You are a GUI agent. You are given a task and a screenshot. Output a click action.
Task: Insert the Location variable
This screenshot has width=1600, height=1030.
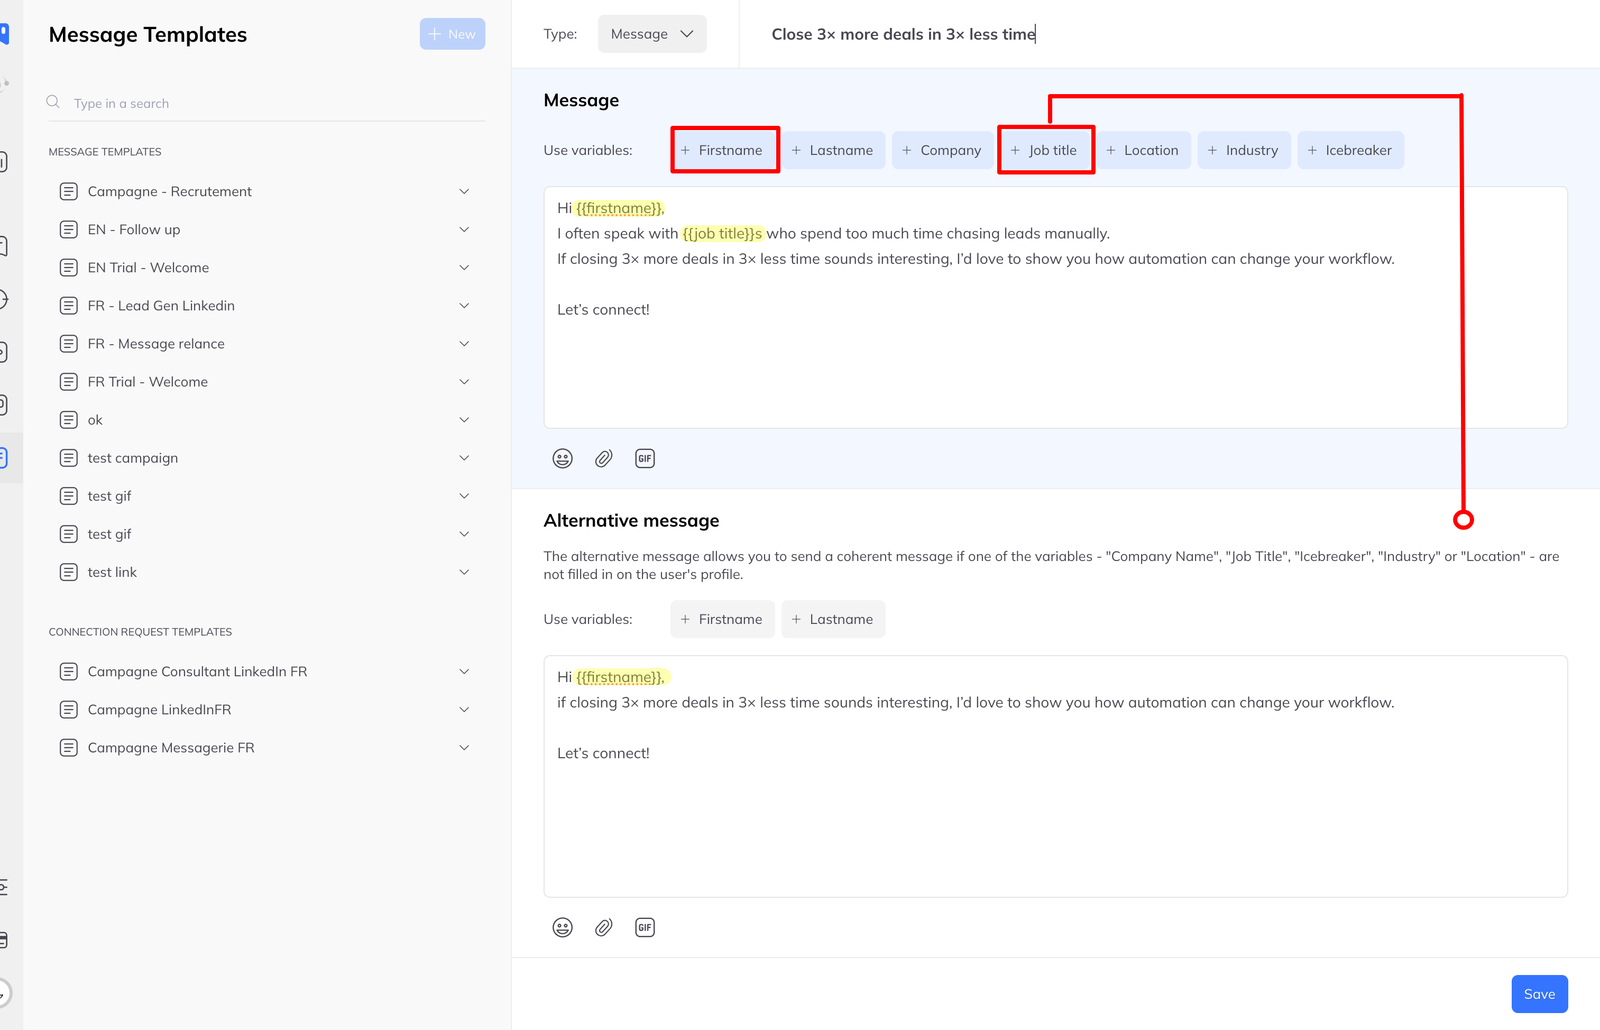1143,150
